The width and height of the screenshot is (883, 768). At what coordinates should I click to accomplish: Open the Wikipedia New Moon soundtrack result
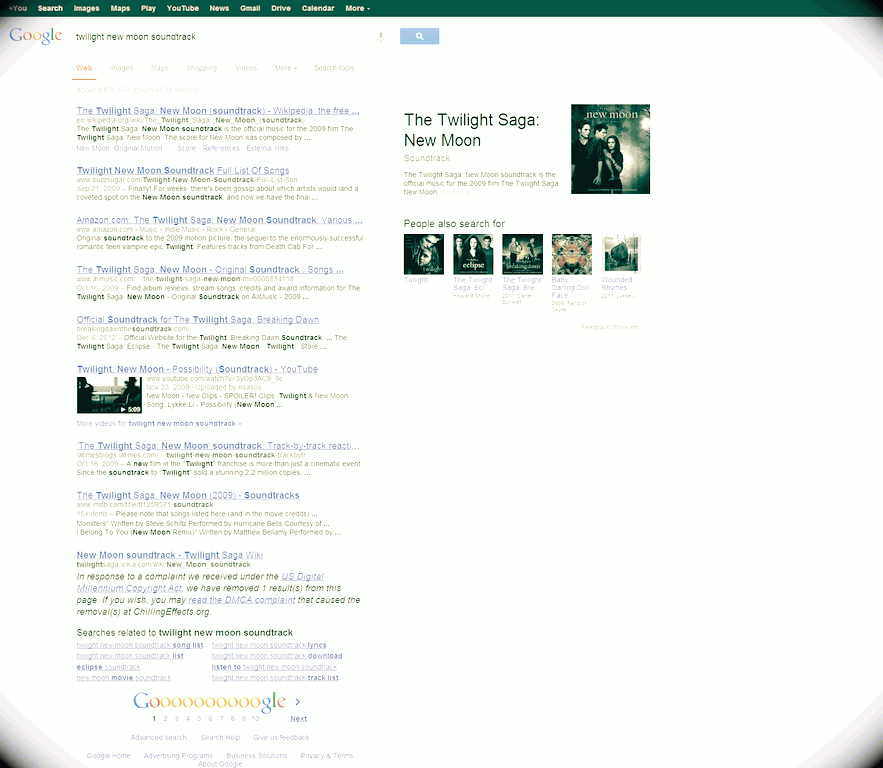(x=218, y=111)
